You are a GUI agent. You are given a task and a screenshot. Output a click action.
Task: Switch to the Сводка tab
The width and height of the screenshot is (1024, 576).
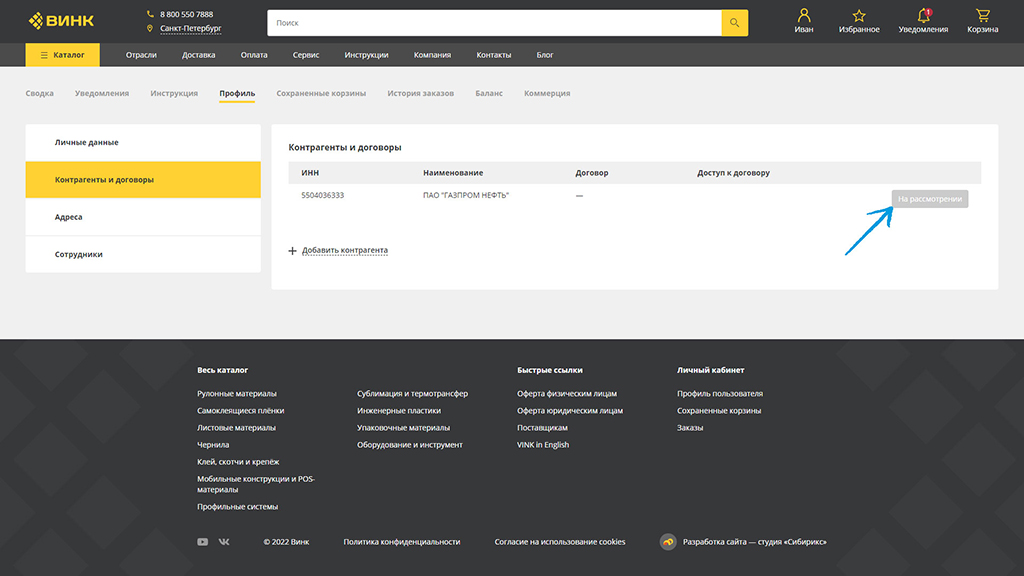(x=40, y=93)
